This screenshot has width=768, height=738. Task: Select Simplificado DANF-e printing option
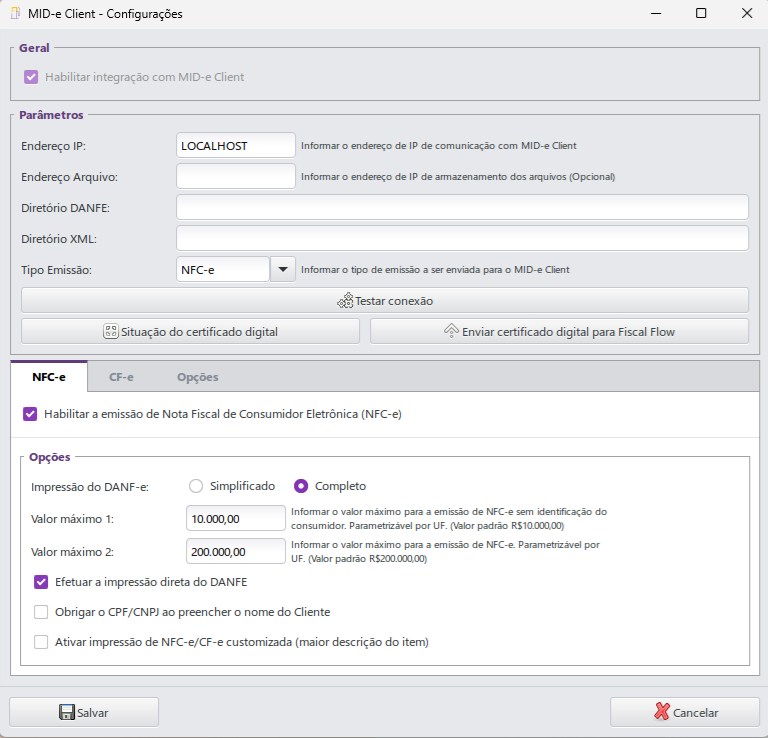point(196,486)
